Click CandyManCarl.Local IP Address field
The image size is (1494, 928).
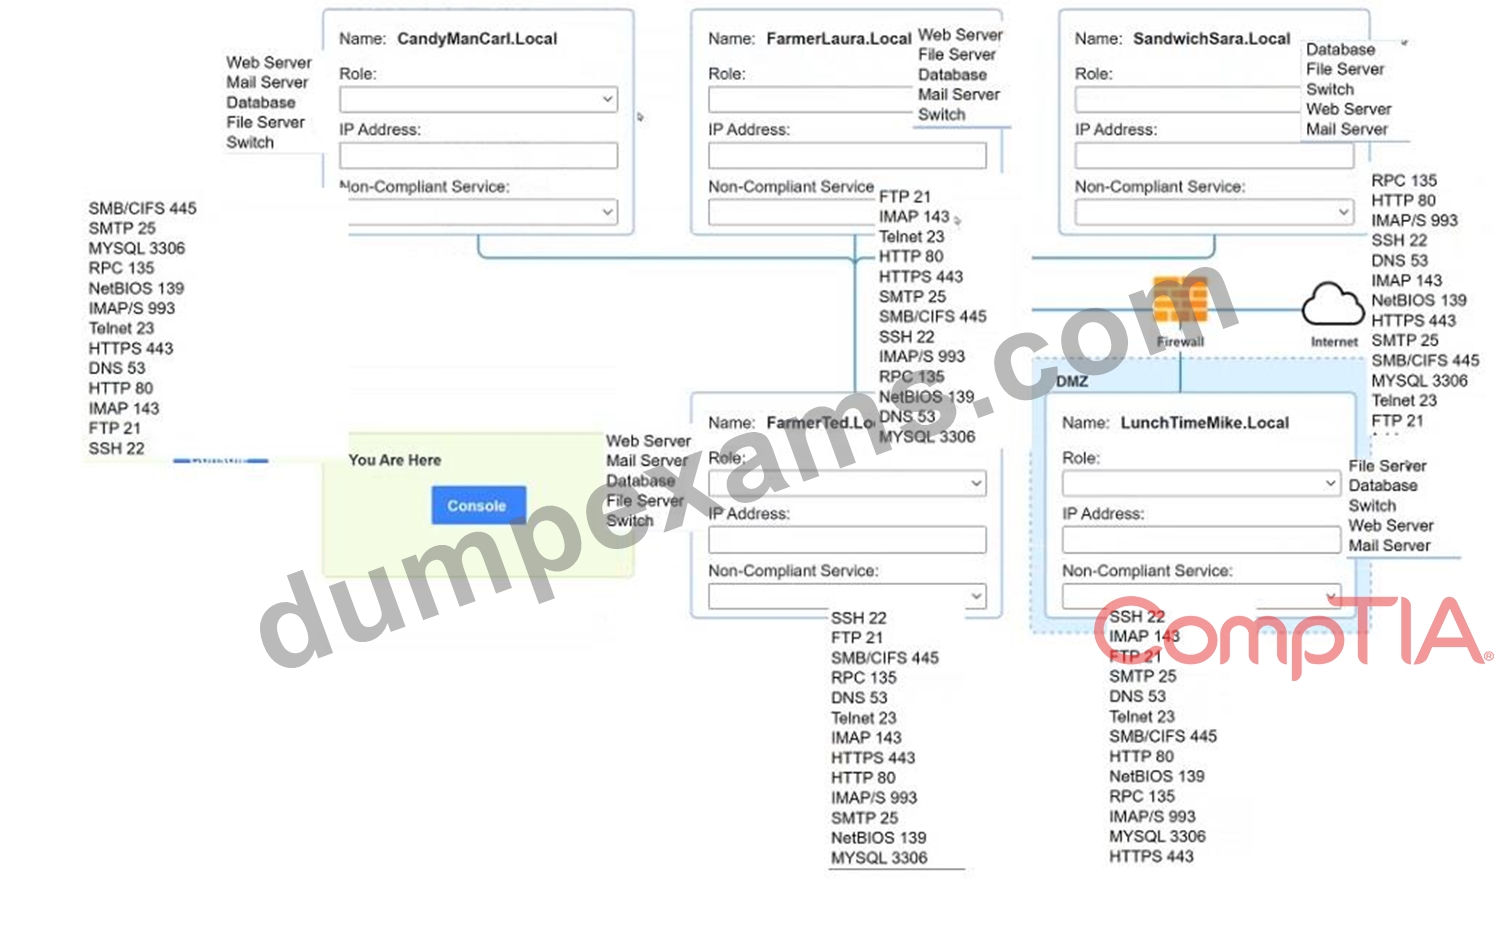click(478, 155)
